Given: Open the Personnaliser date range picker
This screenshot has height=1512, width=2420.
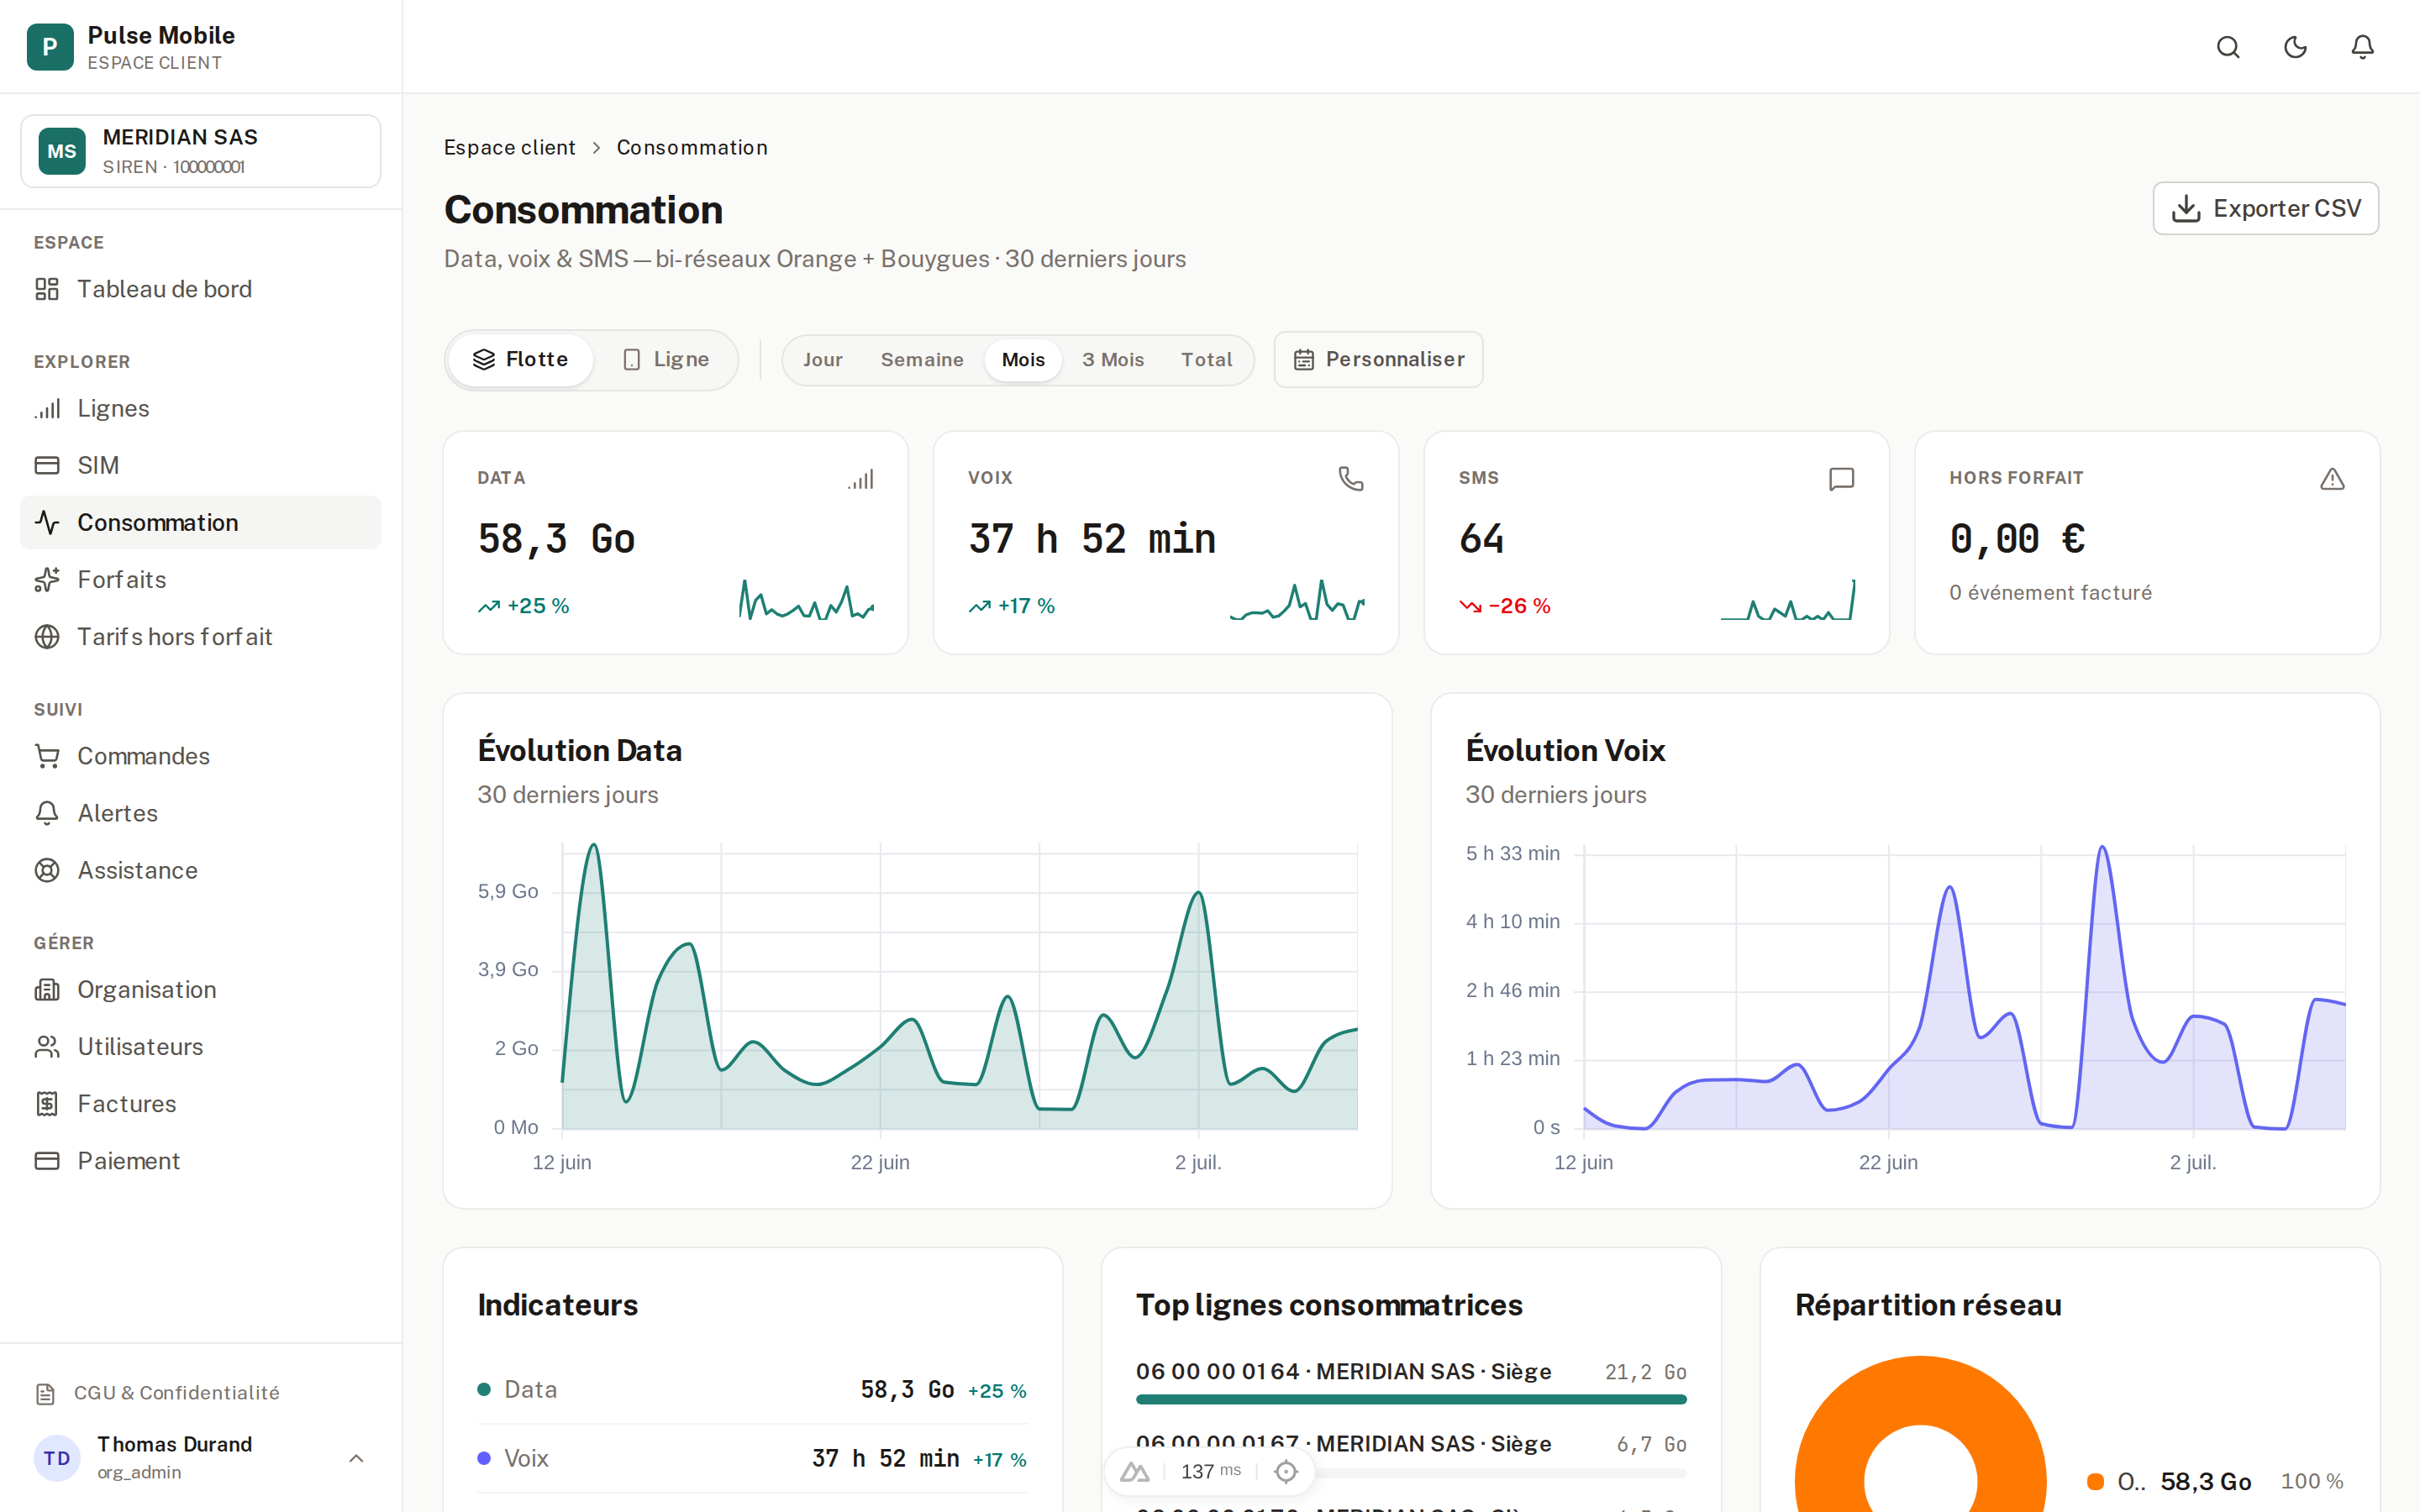Looking at the screenshot, I should 1378,359.
